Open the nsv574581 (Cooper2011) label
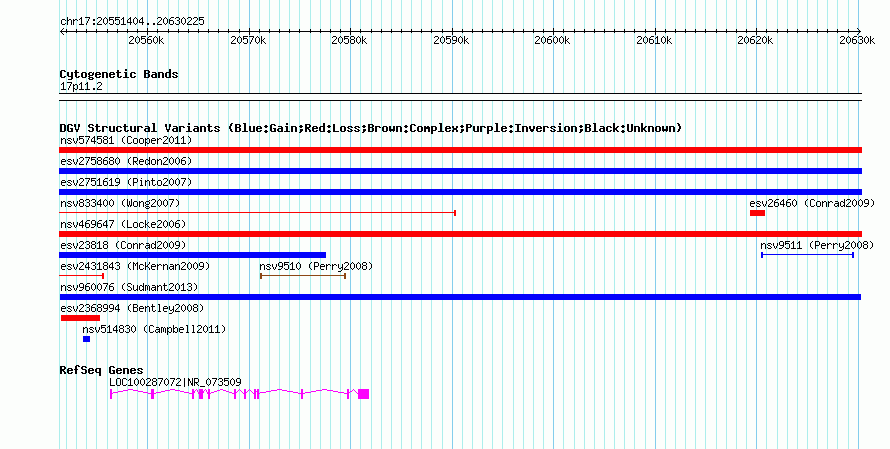Screen dimensions: 890x449 coord(126,140)
